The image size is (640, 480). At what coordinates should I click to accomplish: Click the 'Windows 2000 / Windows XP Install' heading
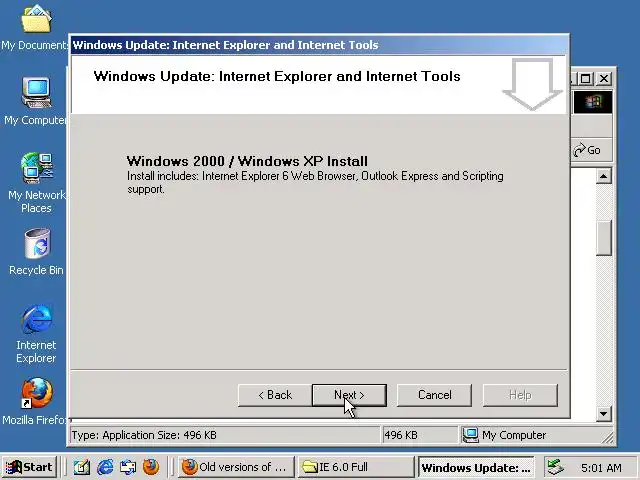point(247,161)
